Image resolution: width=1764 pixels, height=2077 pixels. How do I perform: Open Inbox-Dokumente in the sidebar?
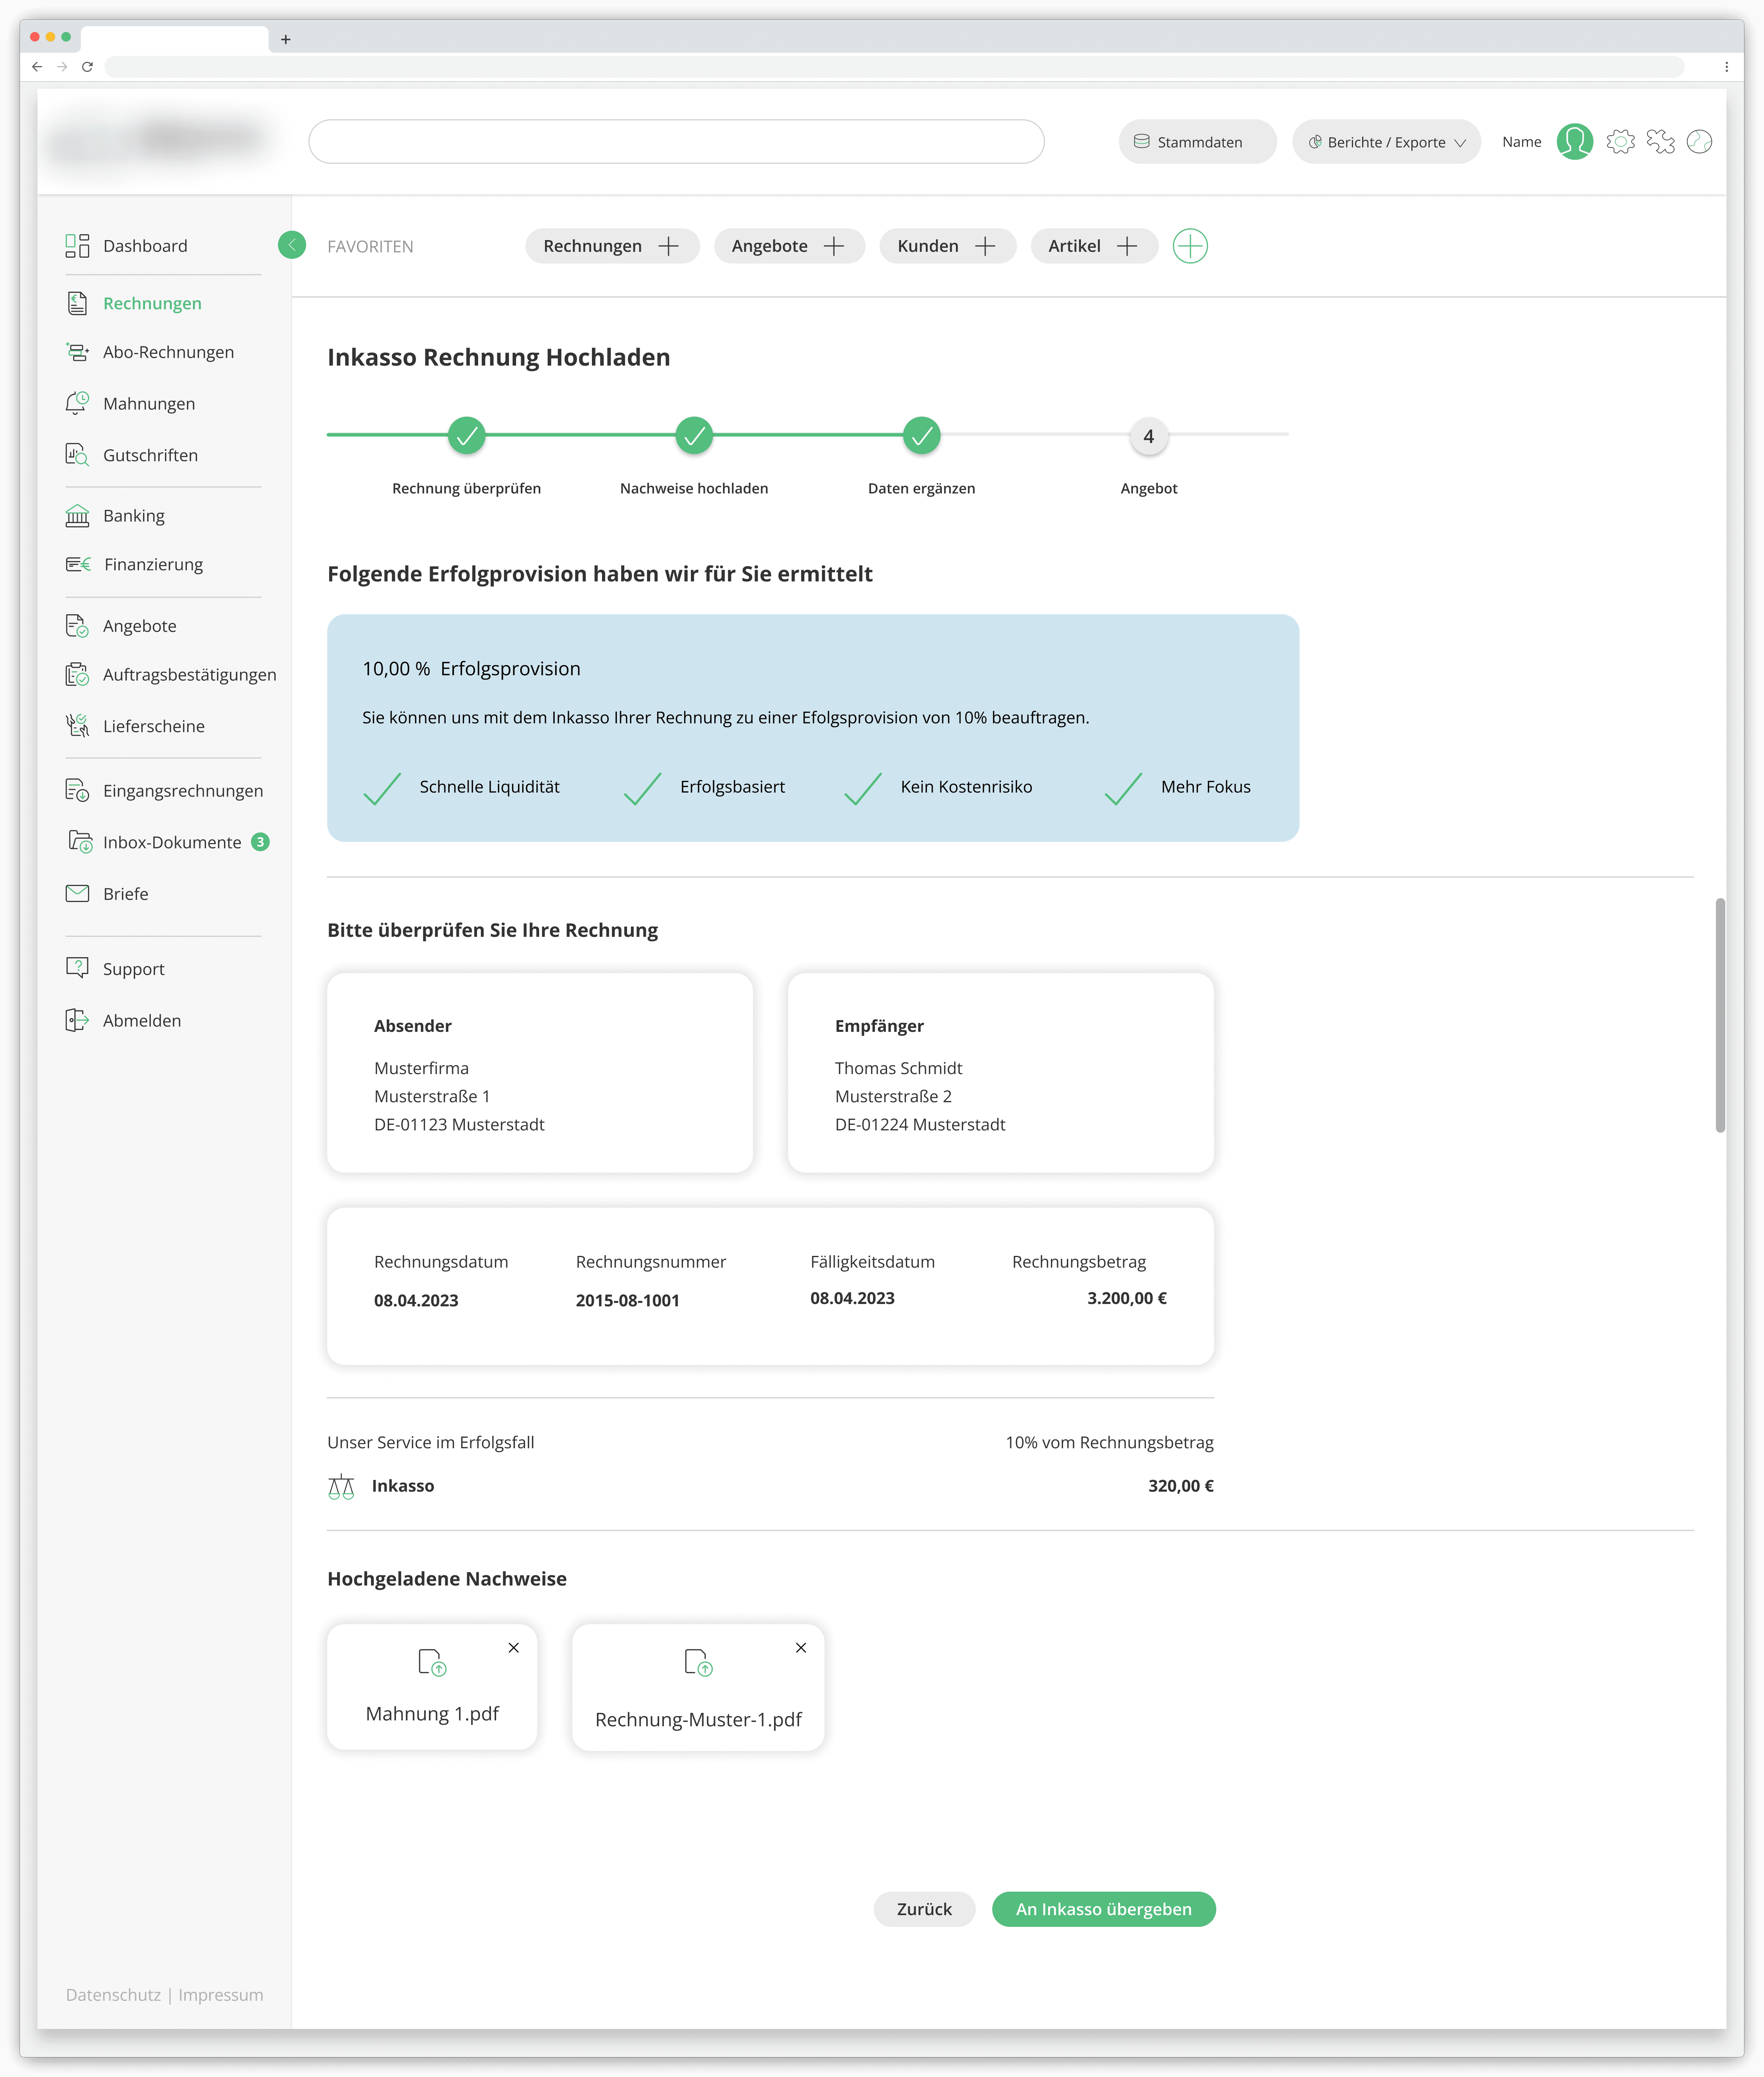tap(172, 842)
